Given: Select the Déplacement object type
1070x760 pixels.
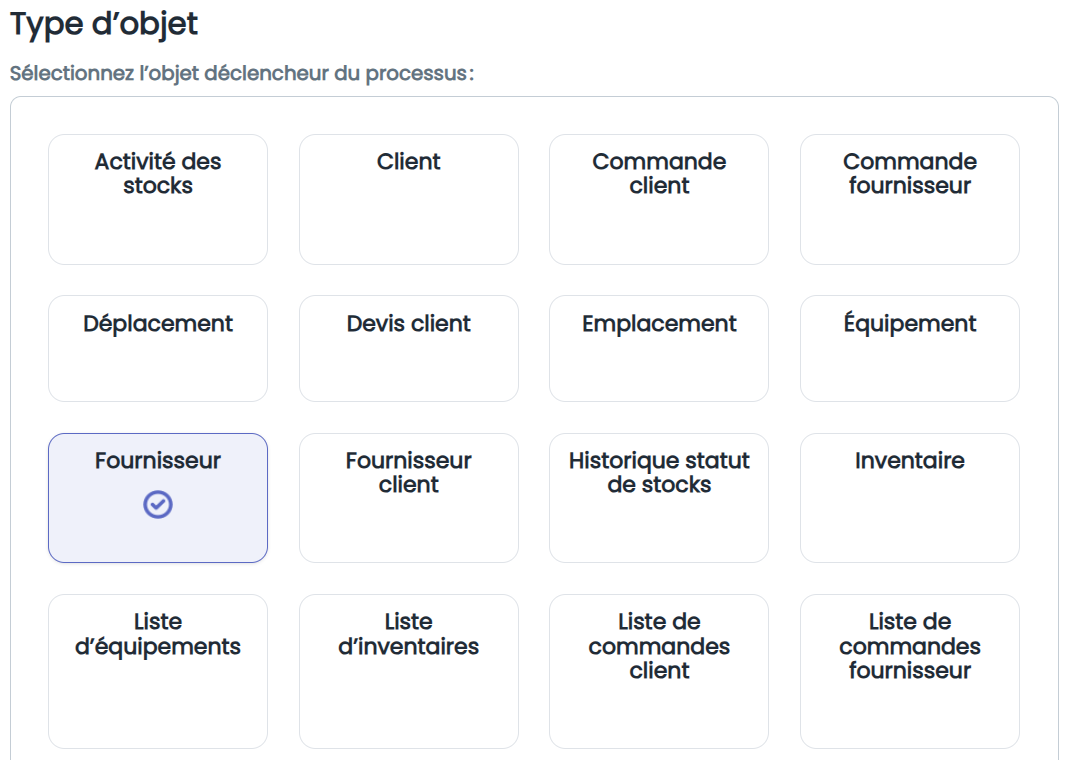Looking at the screenshot, I should pyautogui.click(x=158, y=349).
